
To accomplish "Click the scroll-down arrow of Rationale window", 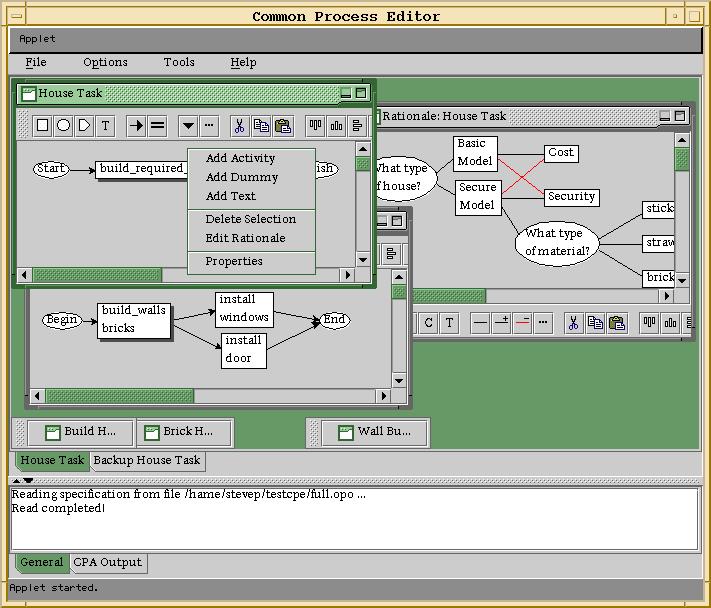I will pos(682,281).
